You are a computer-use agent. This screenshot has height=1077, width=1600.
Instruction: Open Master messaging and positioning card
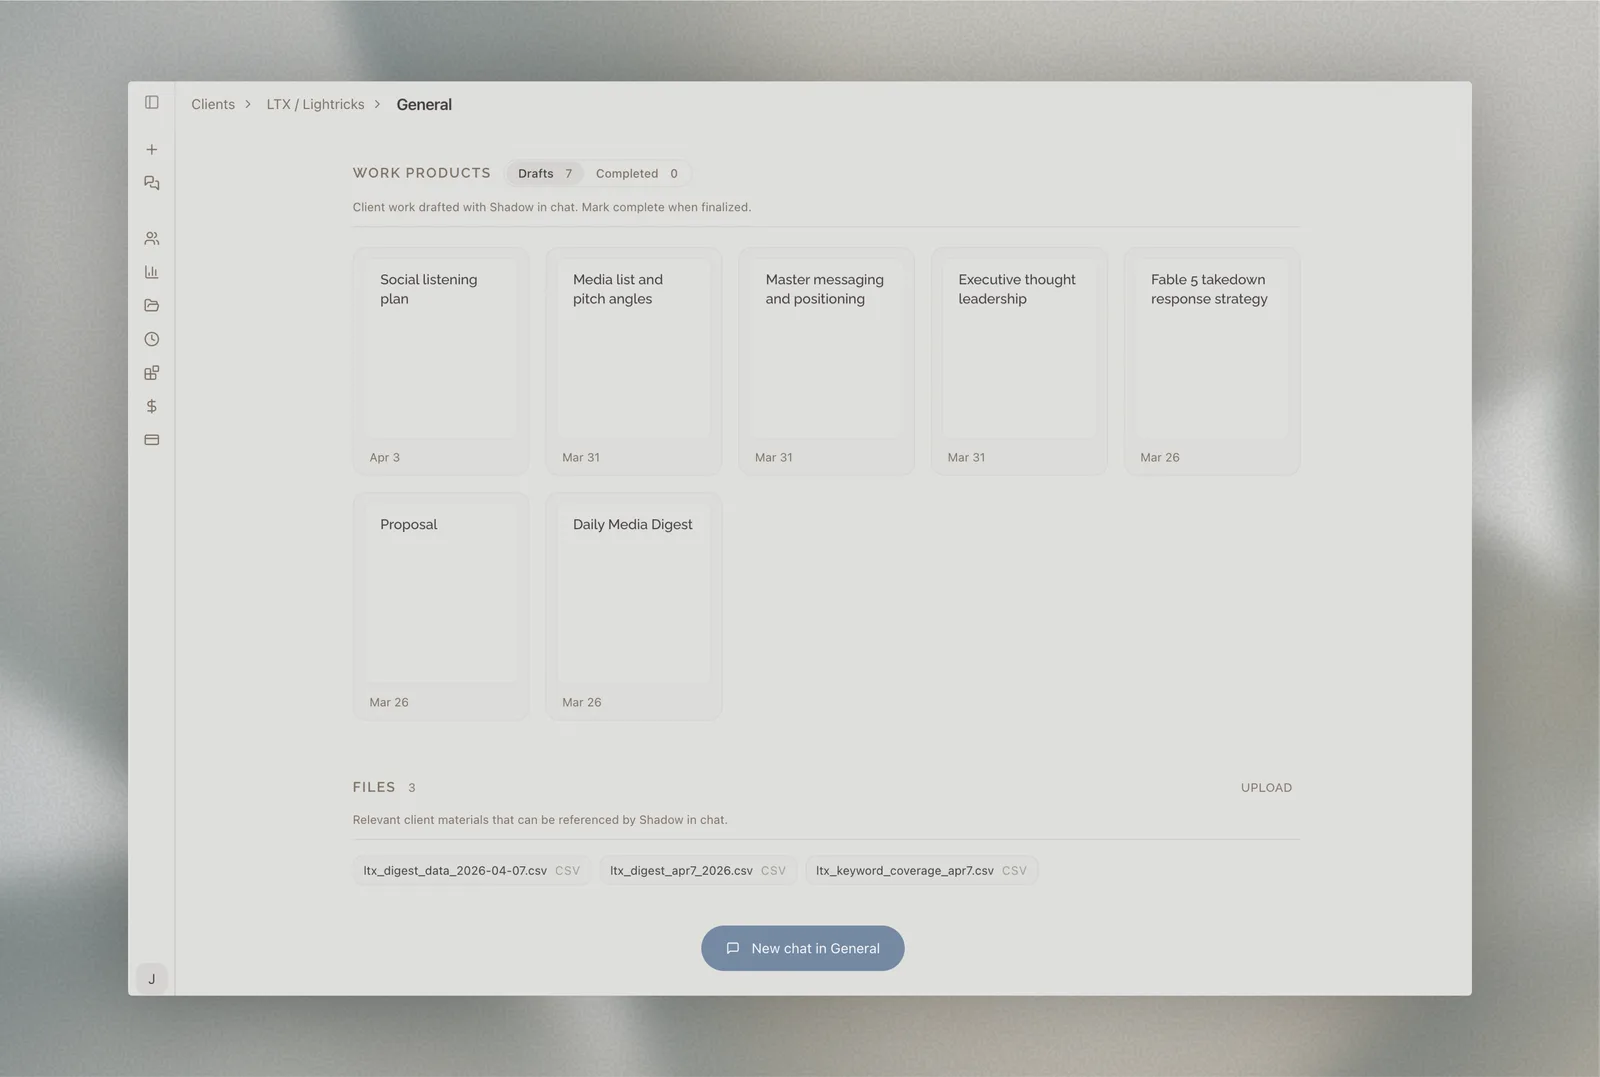click(x=826, y=361)
